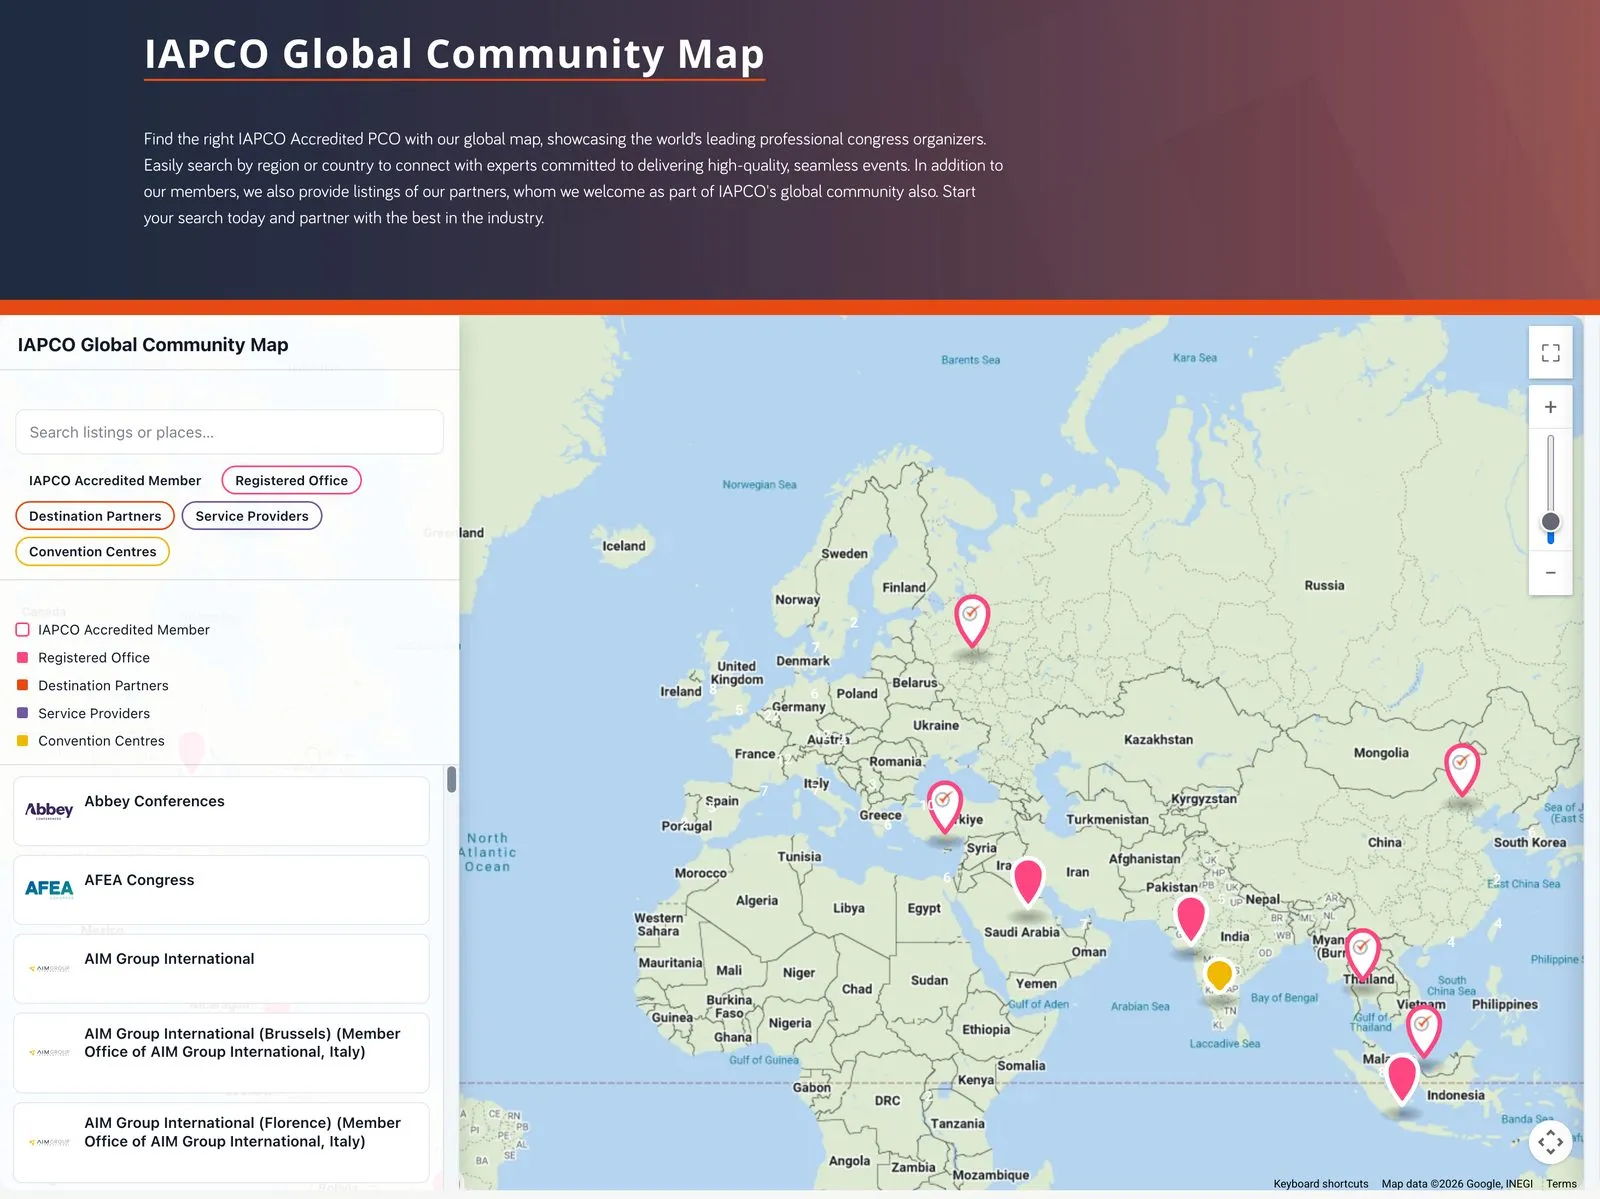
Task: Zoom out with the minus button
Action: pyautogui.click(x=1550, y=573)
